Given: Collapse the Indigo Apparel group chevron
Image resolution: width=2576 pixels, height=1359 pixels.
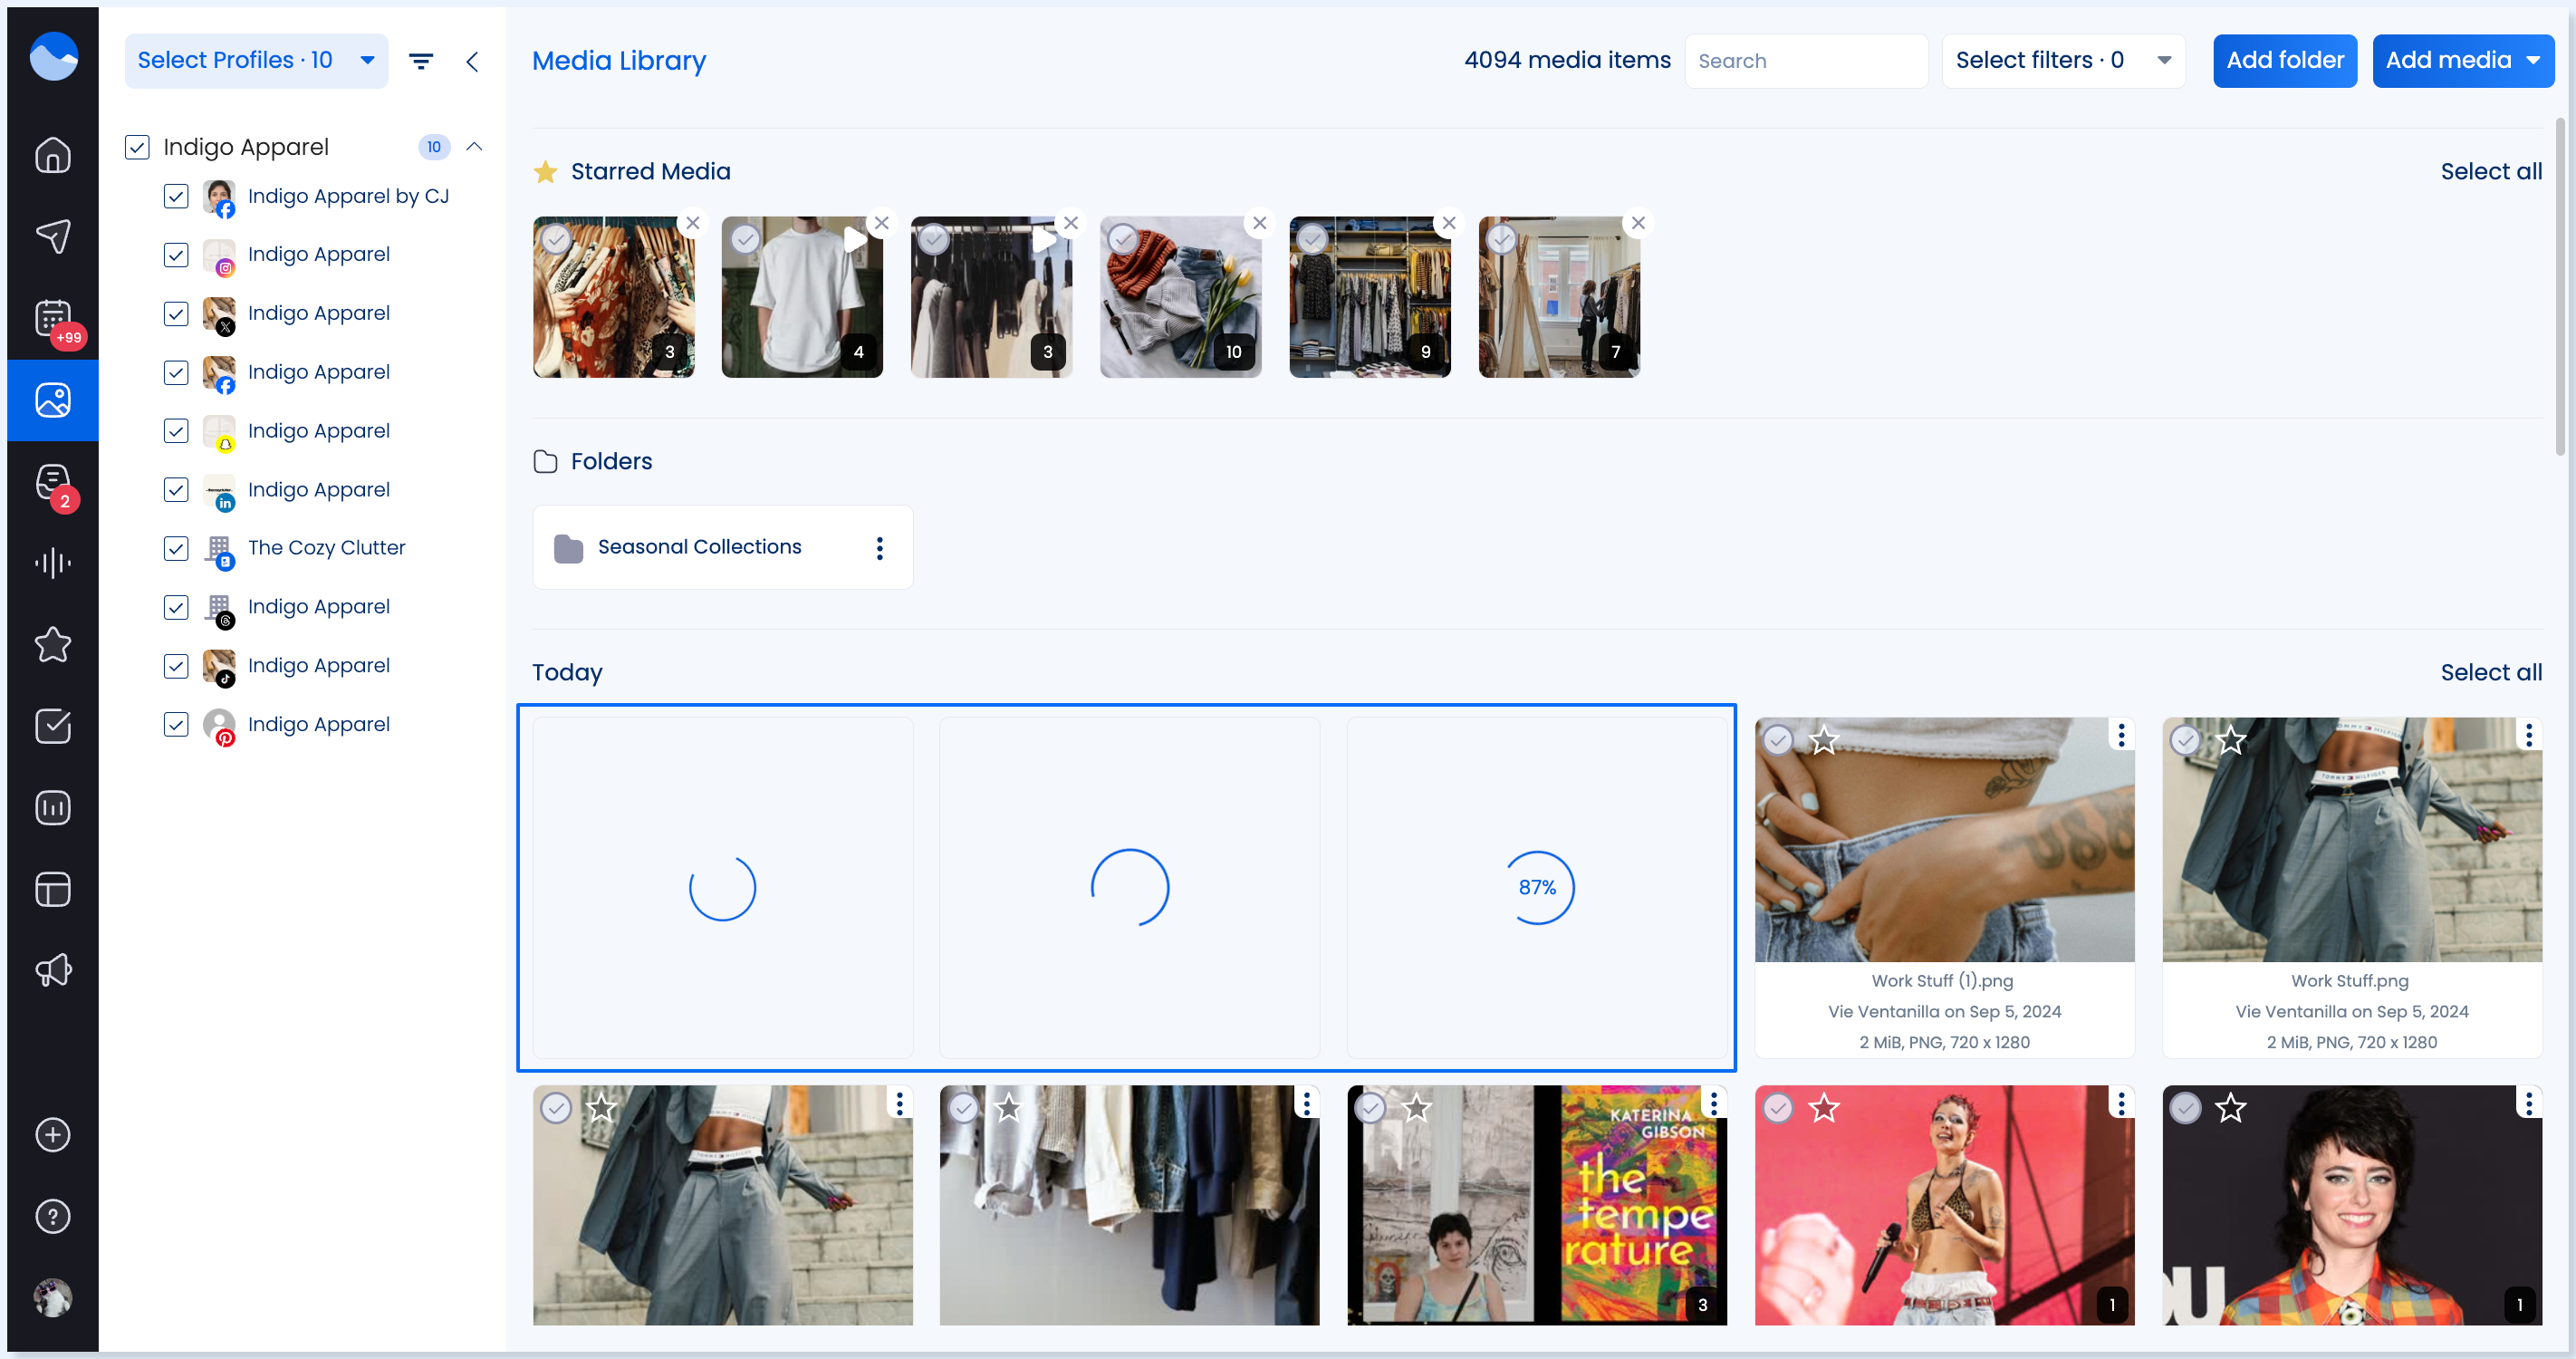Looking at the screenshot, I should click(474, 147).
